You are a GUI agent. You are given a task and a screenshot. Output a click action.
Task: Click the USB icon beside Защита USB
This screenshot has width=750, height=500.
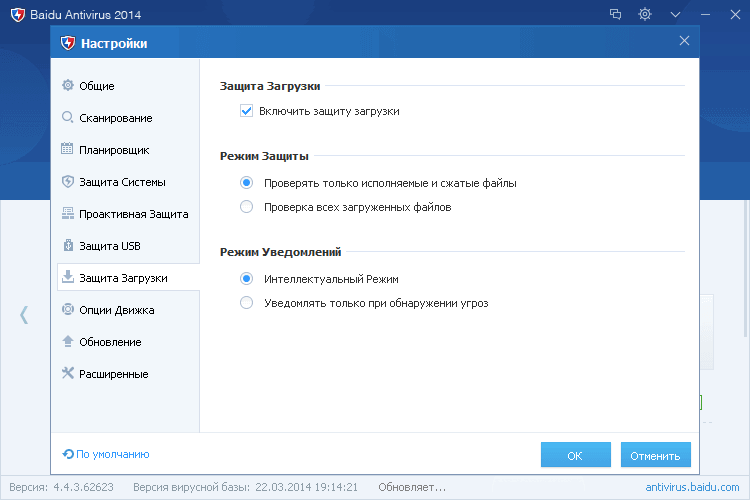[68, 245]
